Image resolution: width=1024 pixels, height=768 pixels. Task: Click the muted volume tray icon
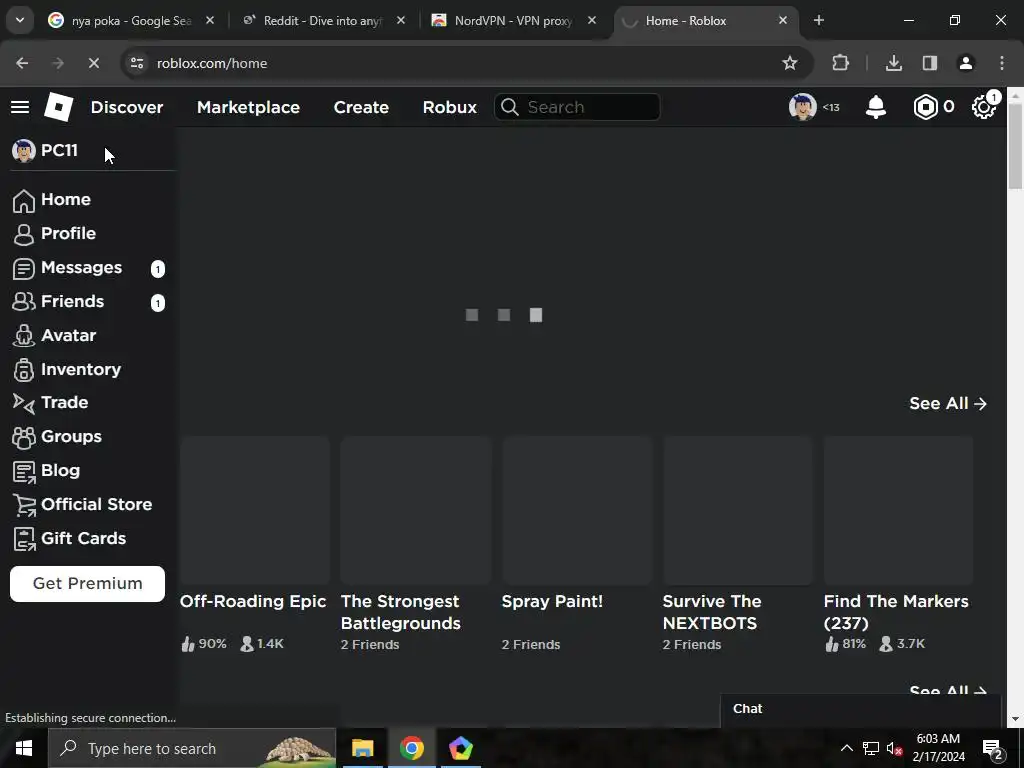tap(894, 748)
